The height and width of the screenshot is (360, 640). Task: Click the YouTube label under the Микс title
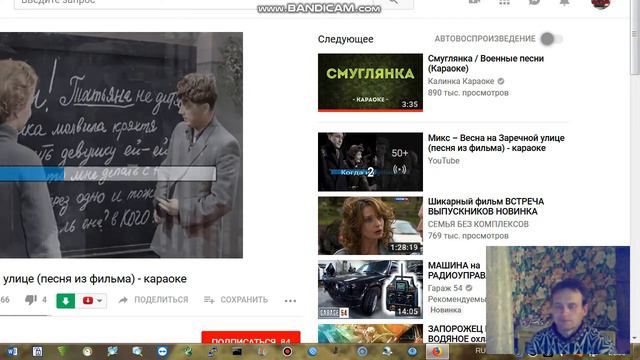click(x=444, y=161)
